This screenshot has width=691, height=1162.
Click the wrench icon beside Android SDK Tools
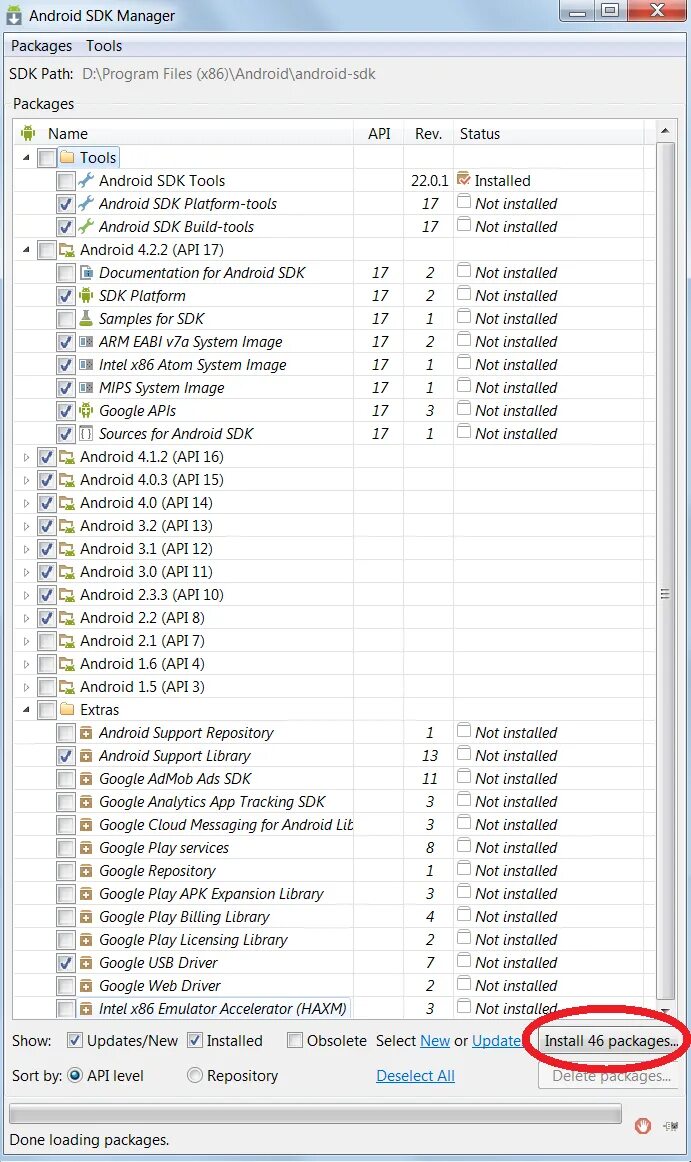(86, 180)
